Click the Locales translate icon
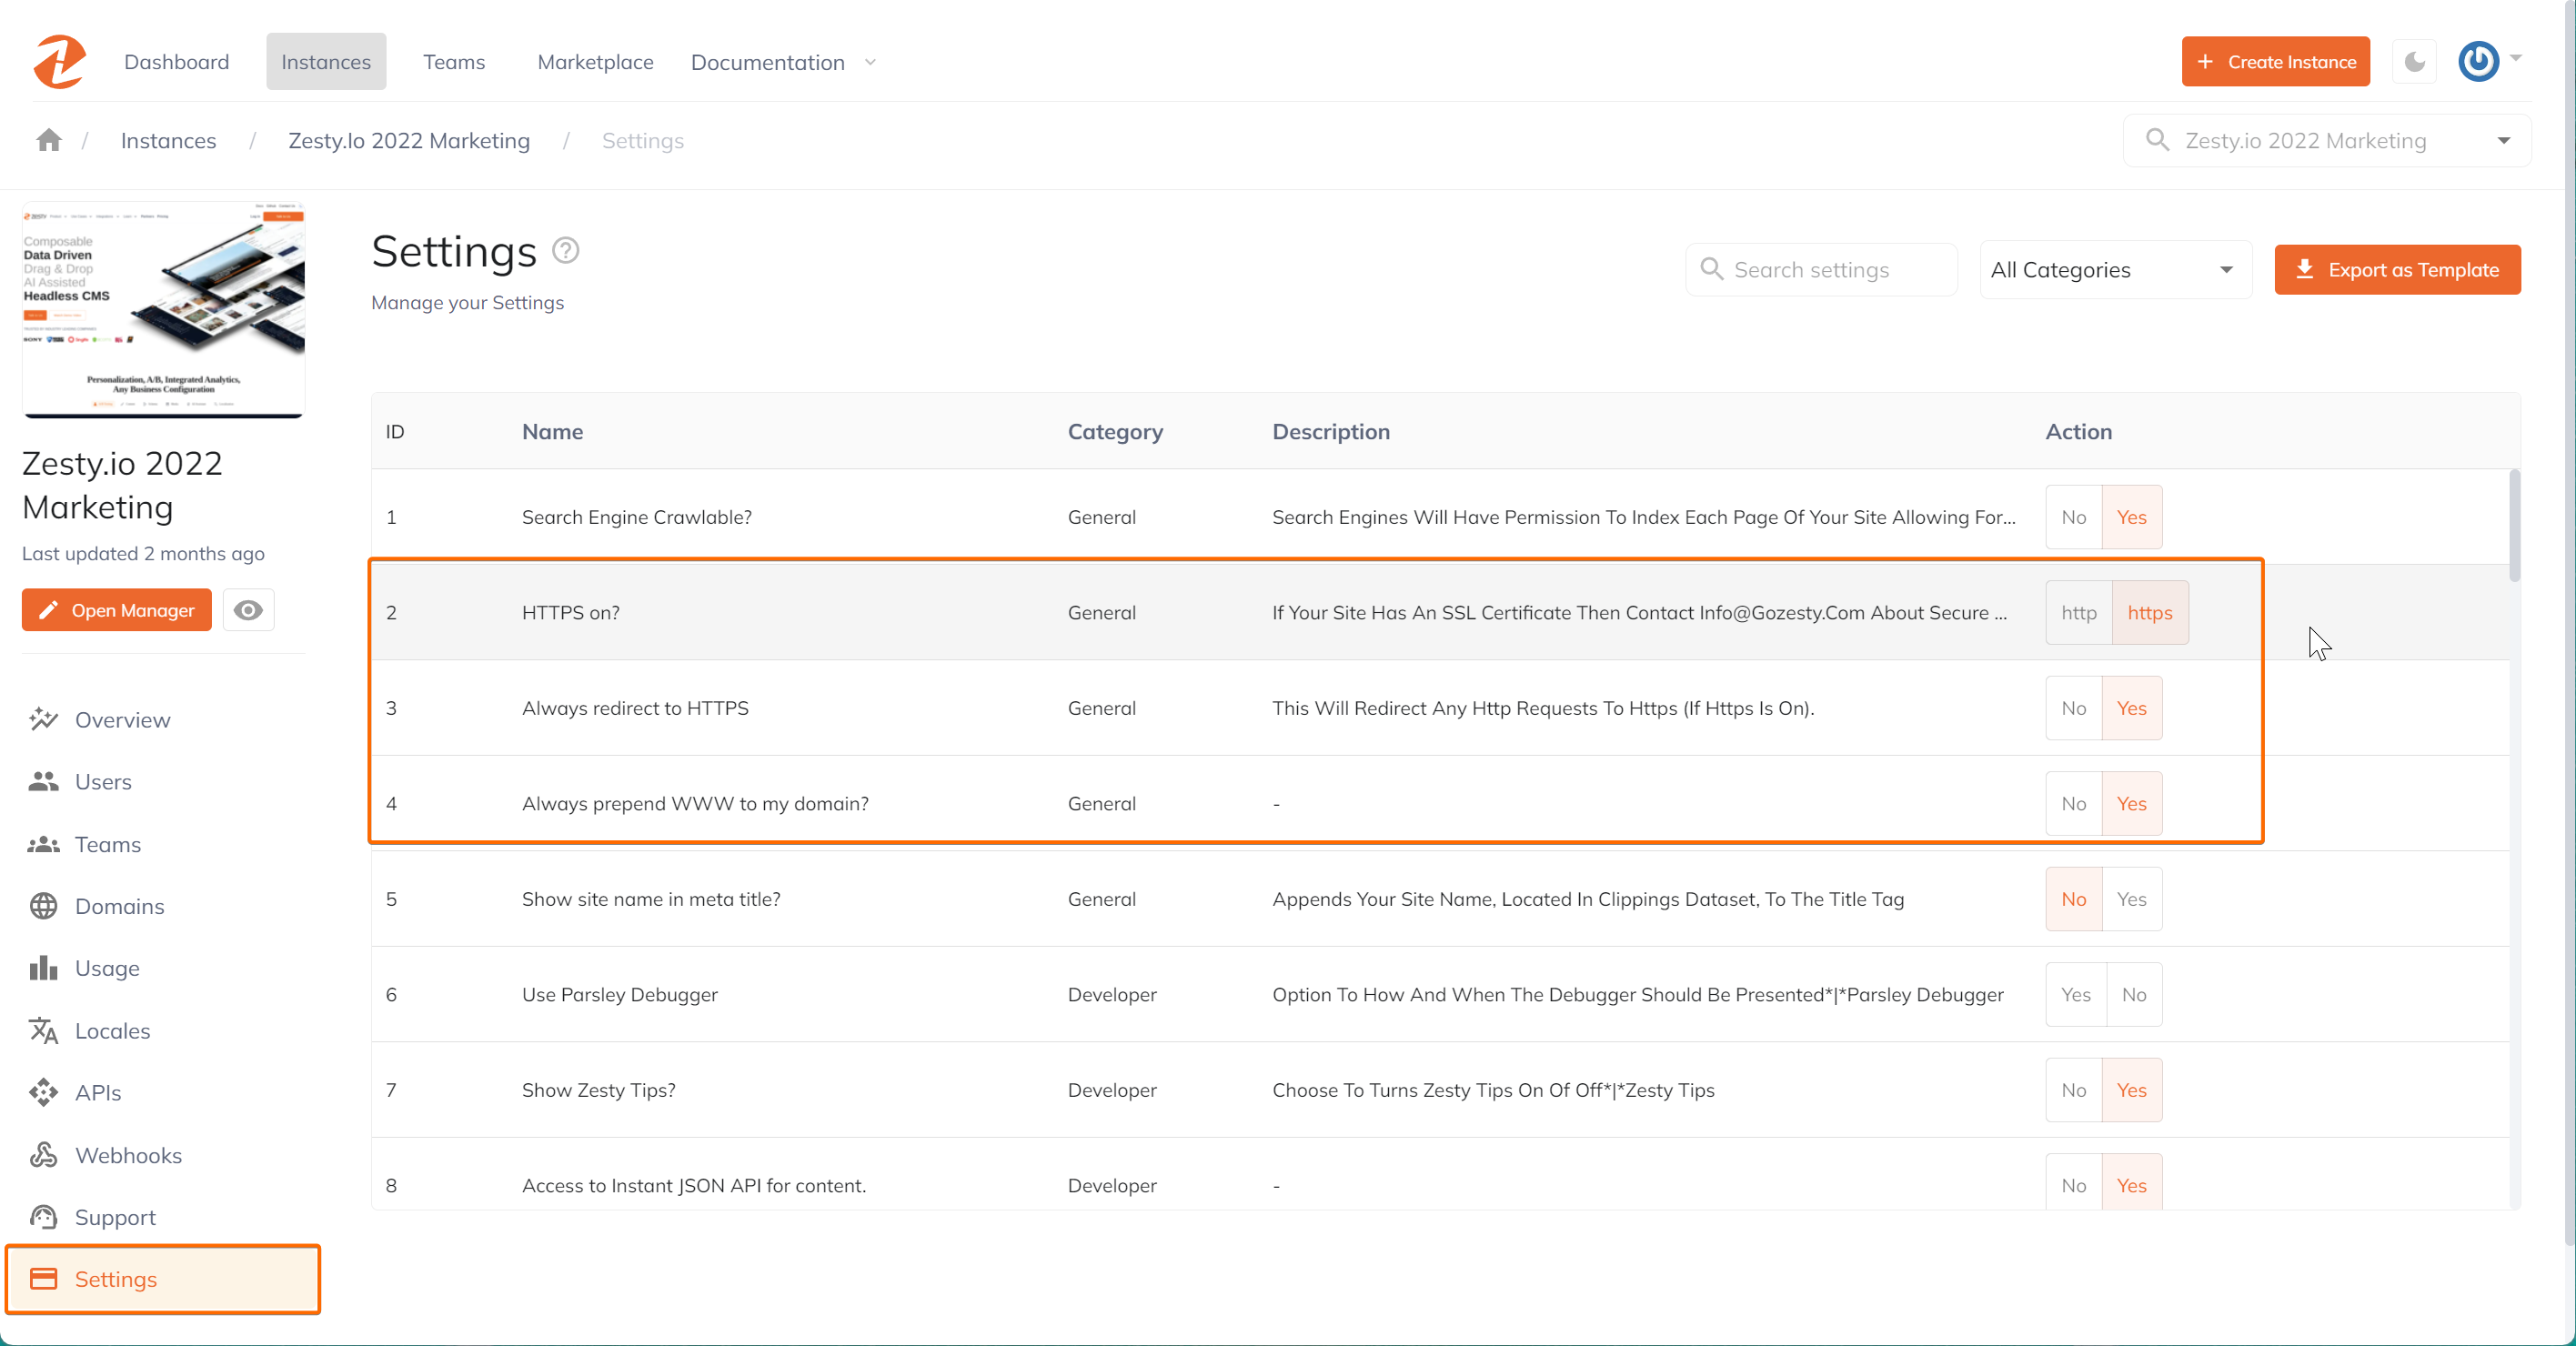The image size is (2576, 1346). 43,1030
